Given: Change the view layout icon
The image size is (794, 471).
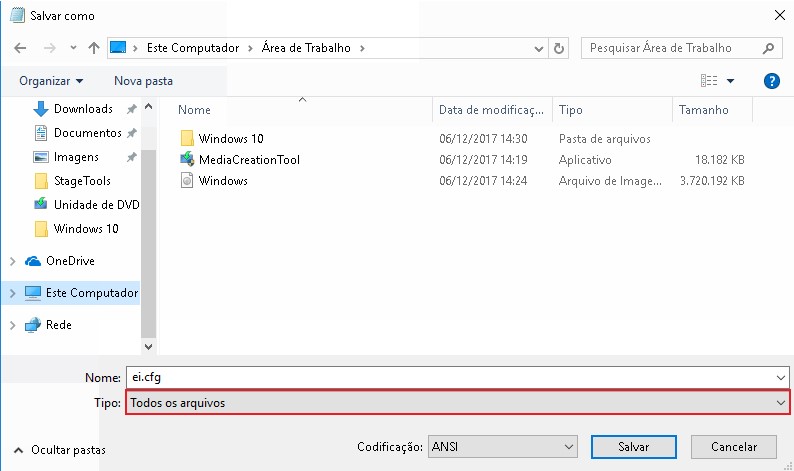Looking at the screenshot, I should click(x=709, y=81).
